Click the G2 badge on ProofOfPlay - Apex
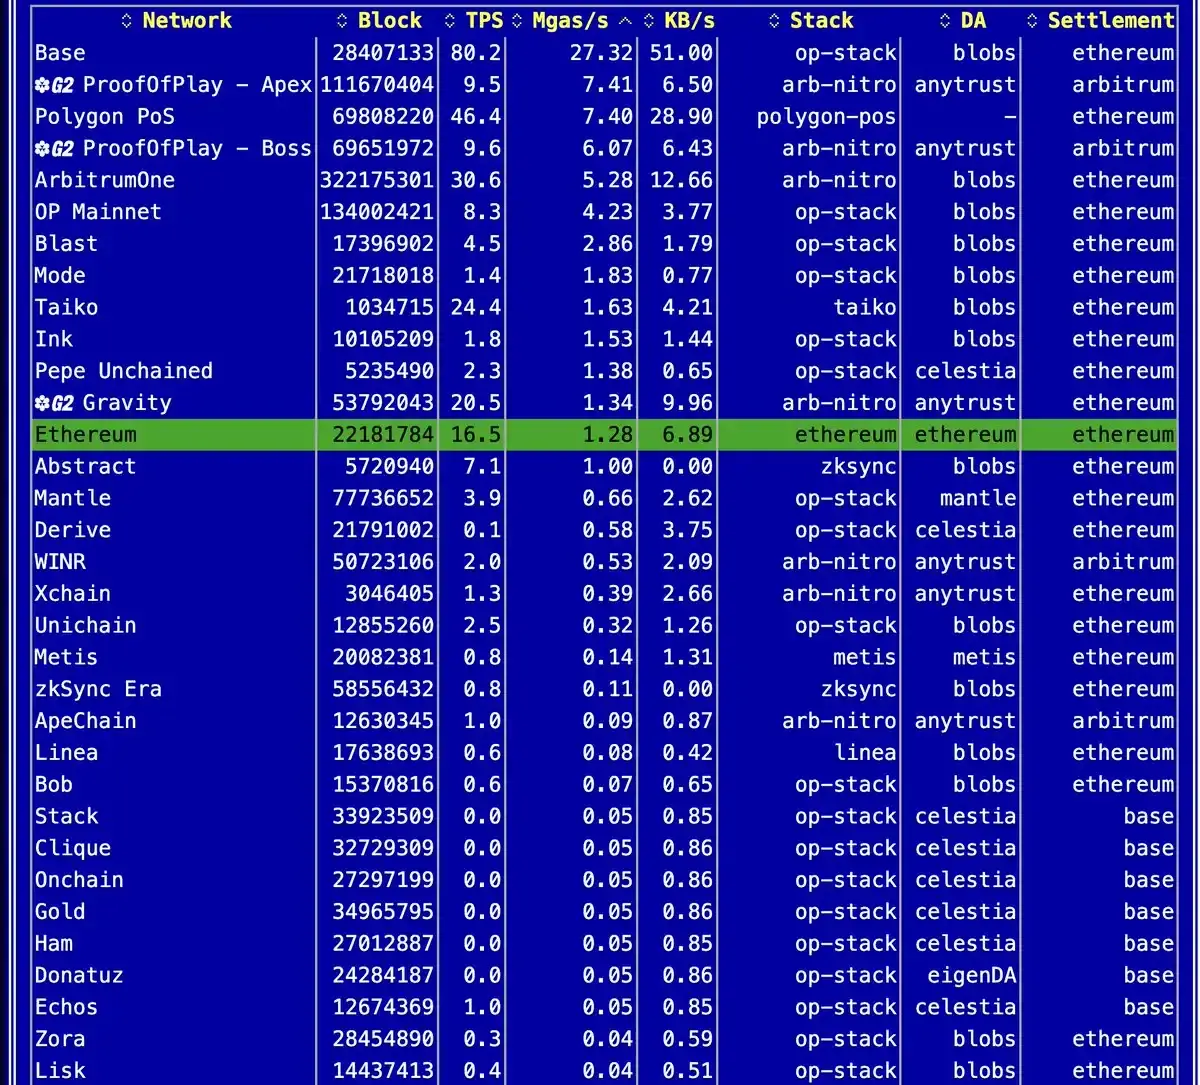The height and width of the screenshot is (1085, 1200). pyautogui.click(x=54, y=85)
